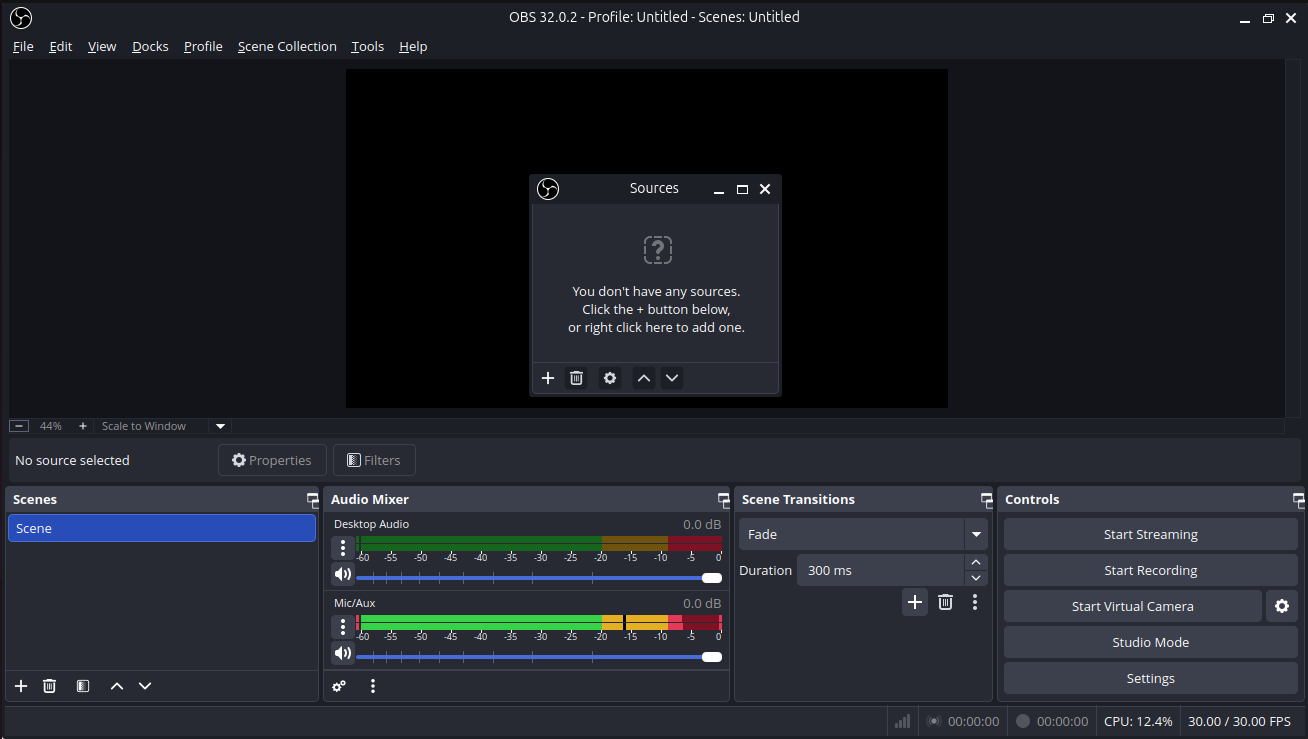Viewport: 1308px width, 739px height.
Task: Open the Scene Collection menu
Action: tap(287, 46)
